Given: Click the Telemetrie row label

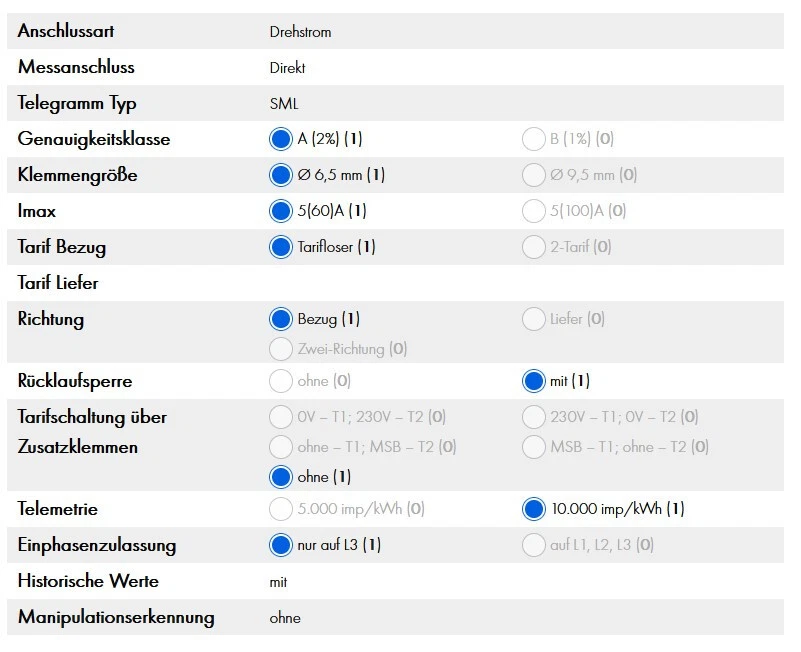Looking at the screenshot, I should coord(58,509).
